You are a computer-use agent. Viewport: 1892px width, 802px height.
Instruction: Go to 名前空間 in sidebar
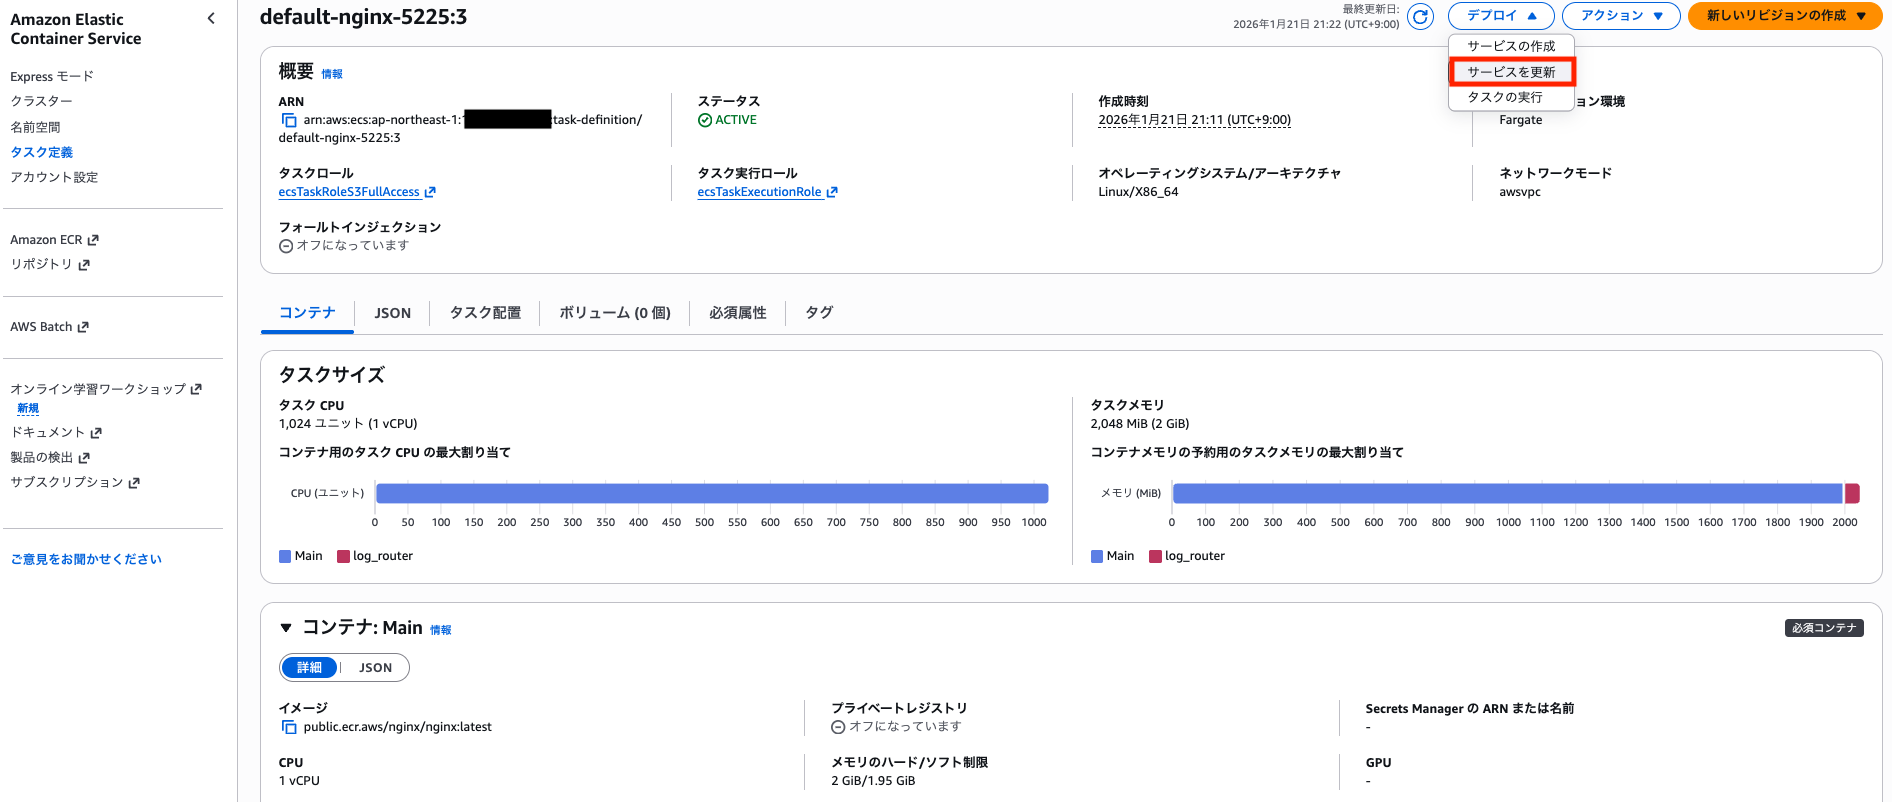[35, 127]
